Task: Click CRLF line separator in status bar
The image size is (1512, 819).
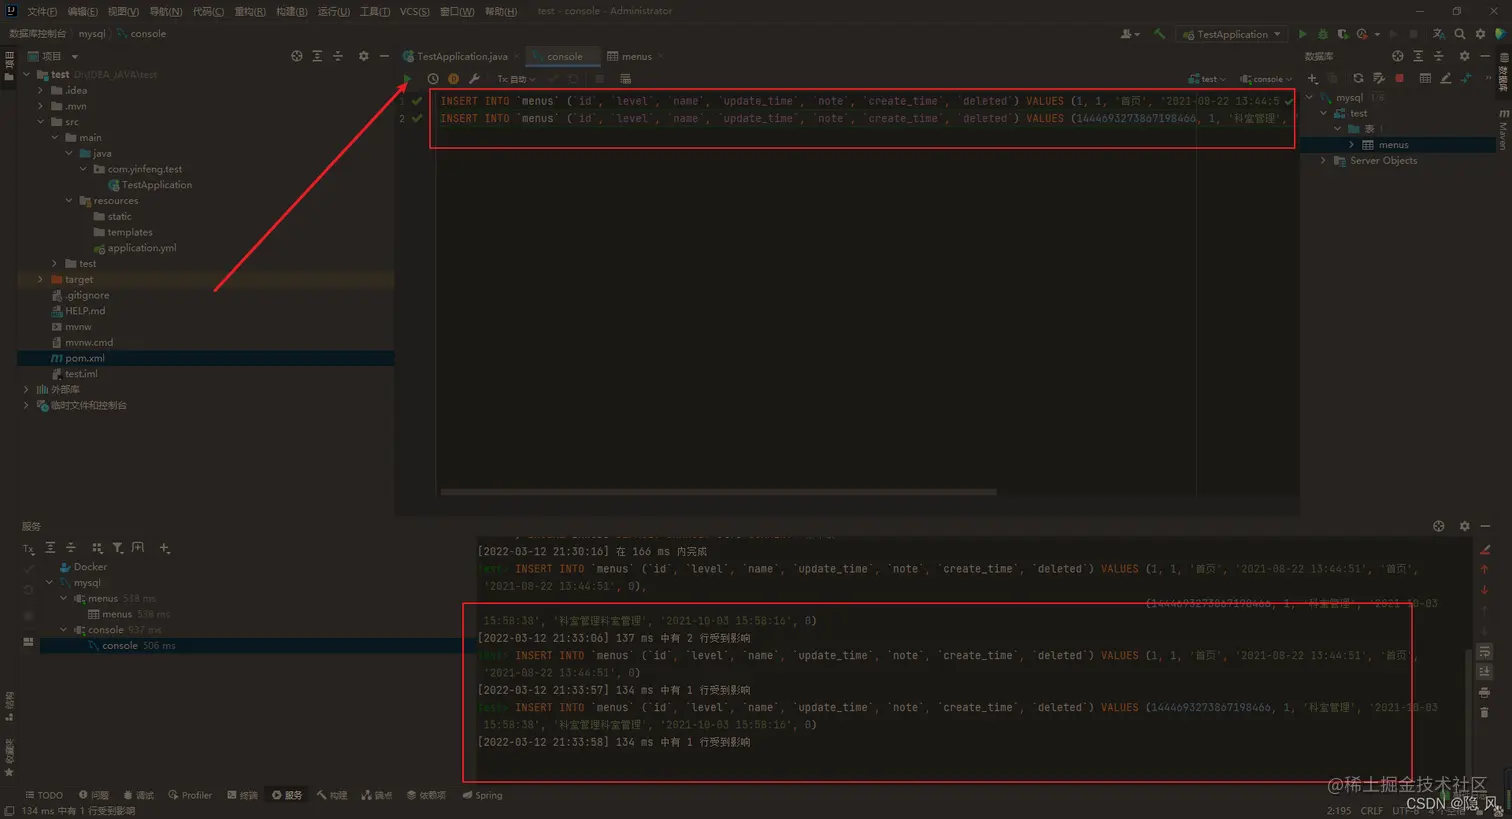Action: [x=1371, y=811]
